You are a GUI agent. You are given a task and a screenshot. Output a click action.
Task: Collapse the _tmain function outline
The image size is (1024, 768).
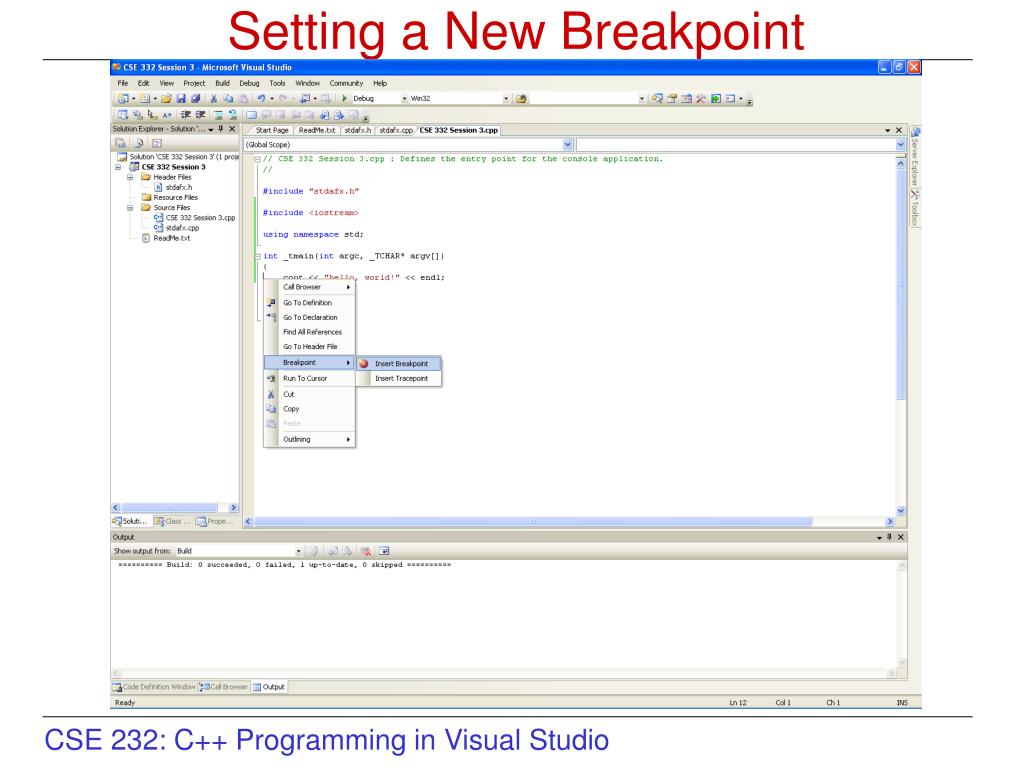tap(257, 257)
